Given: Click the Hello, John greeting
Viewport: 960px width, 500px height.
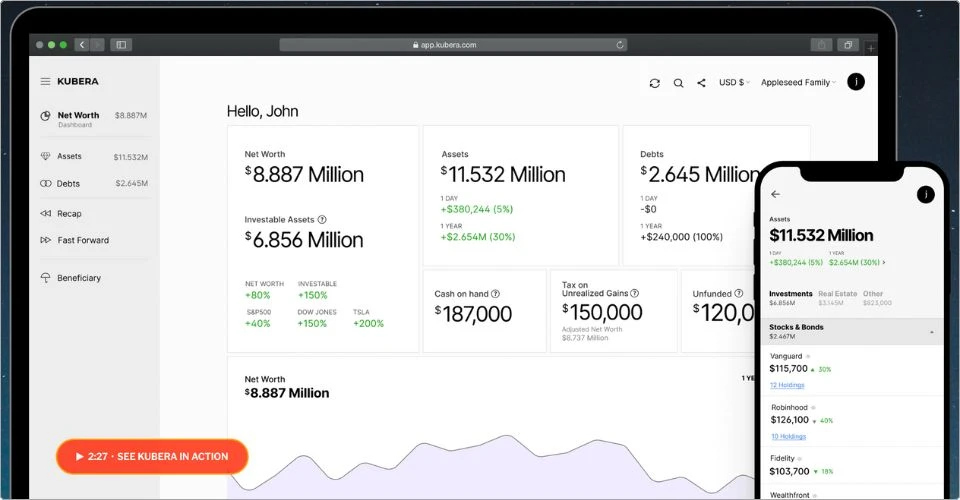Looking at the screenshot, I should (x=263, y=111).
